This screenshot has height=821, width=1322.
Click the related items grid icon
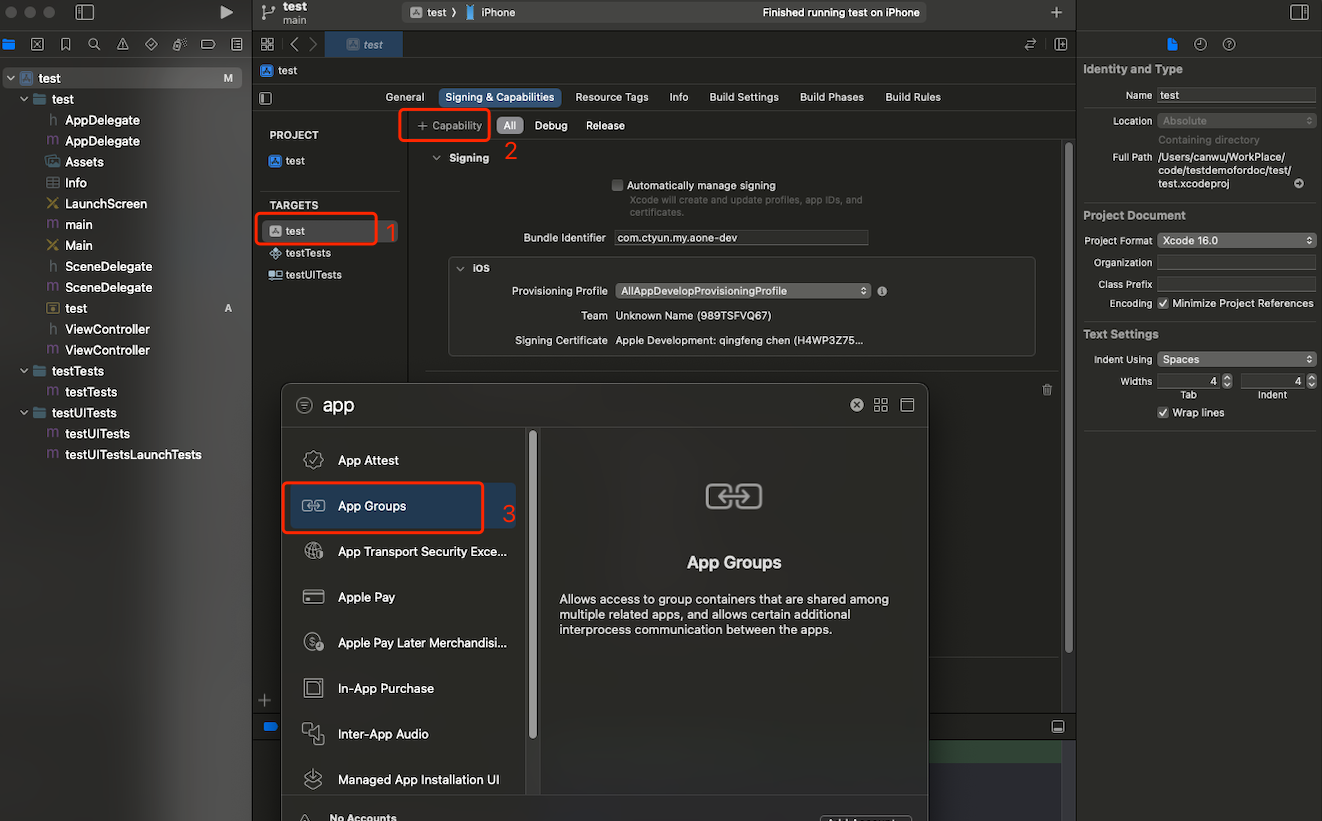[x=267, y=44]
